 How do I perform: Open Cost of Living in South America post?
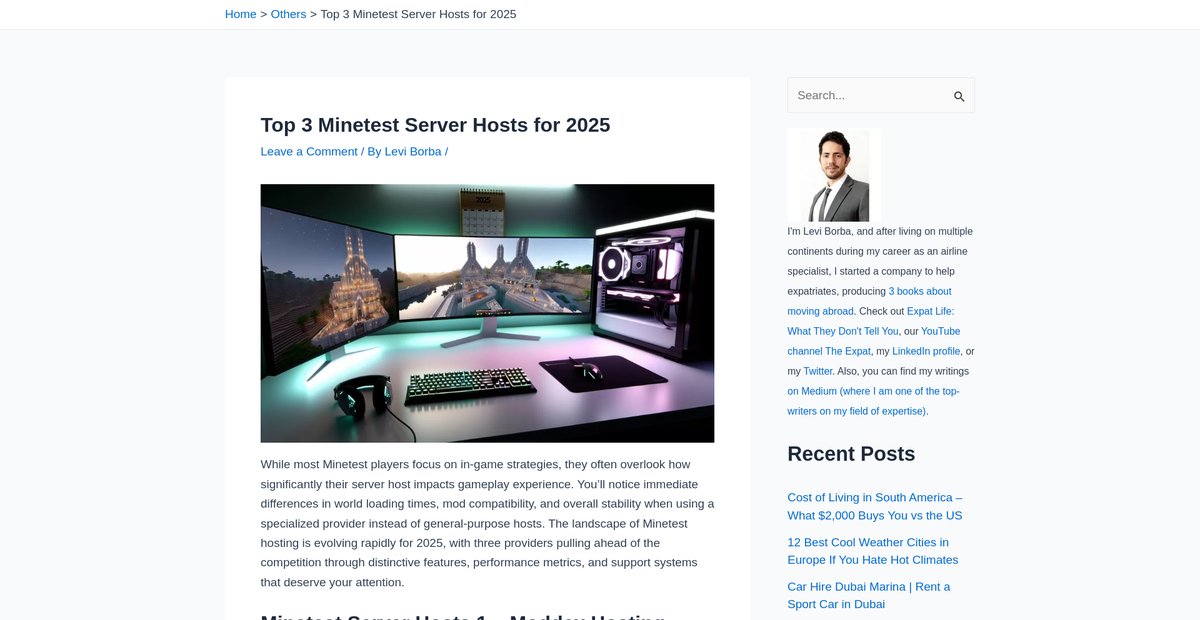pos(875,506)
